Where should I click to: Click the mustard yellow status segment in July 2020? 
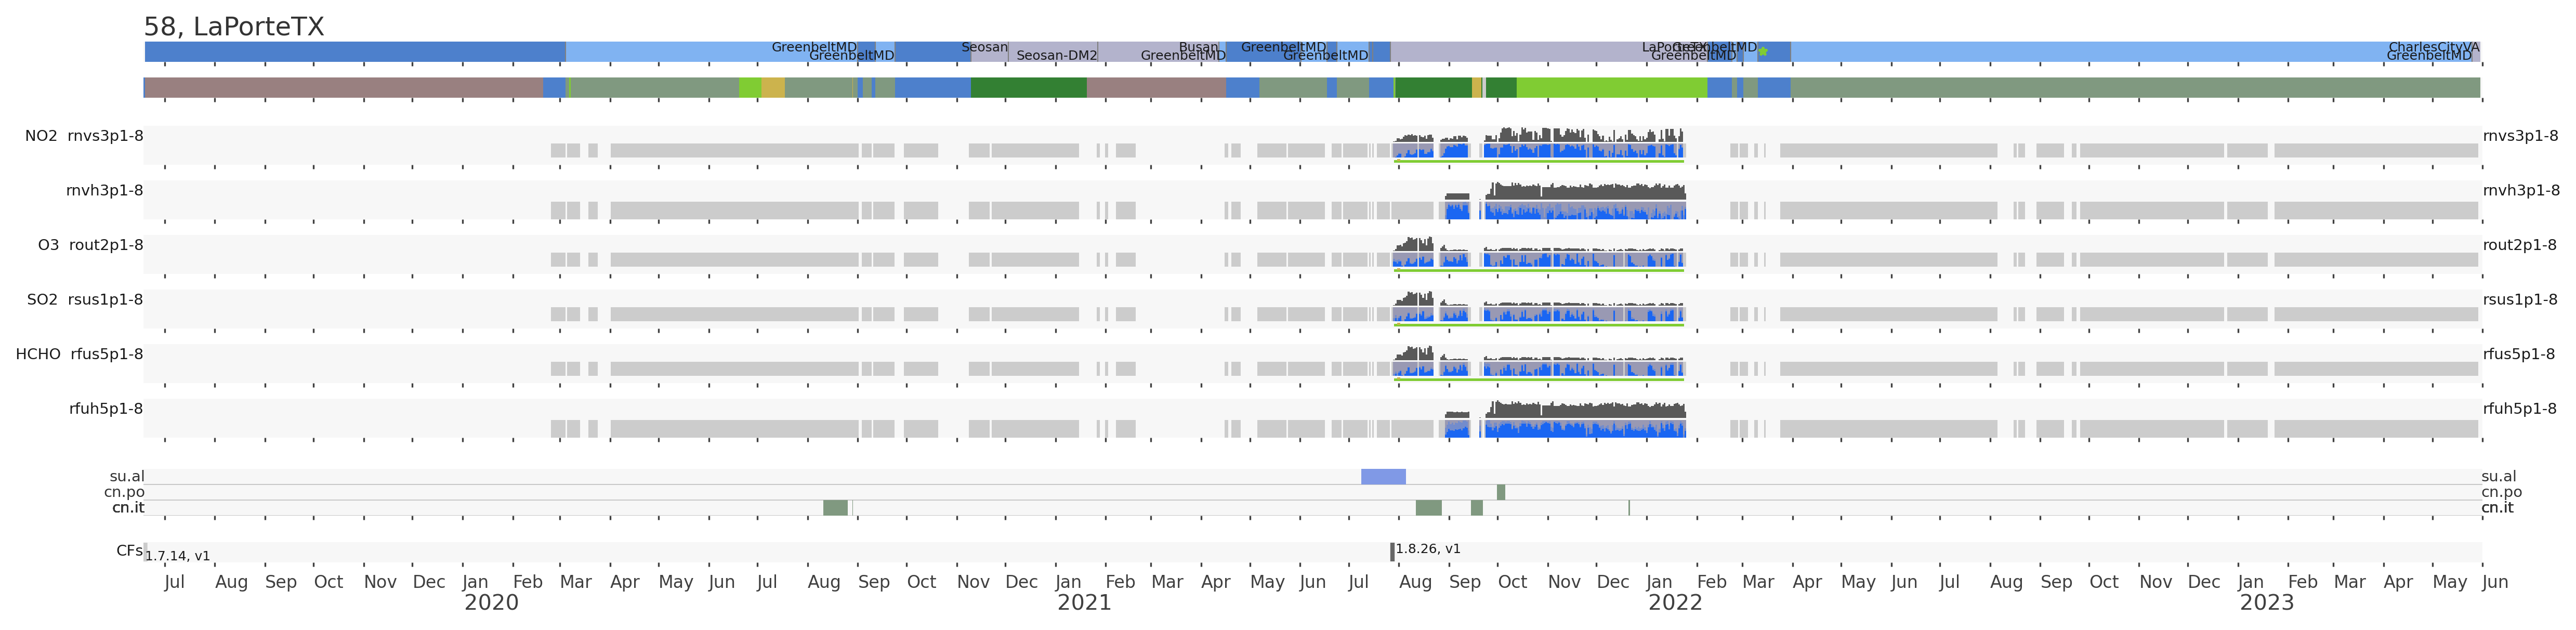(772, 88)
